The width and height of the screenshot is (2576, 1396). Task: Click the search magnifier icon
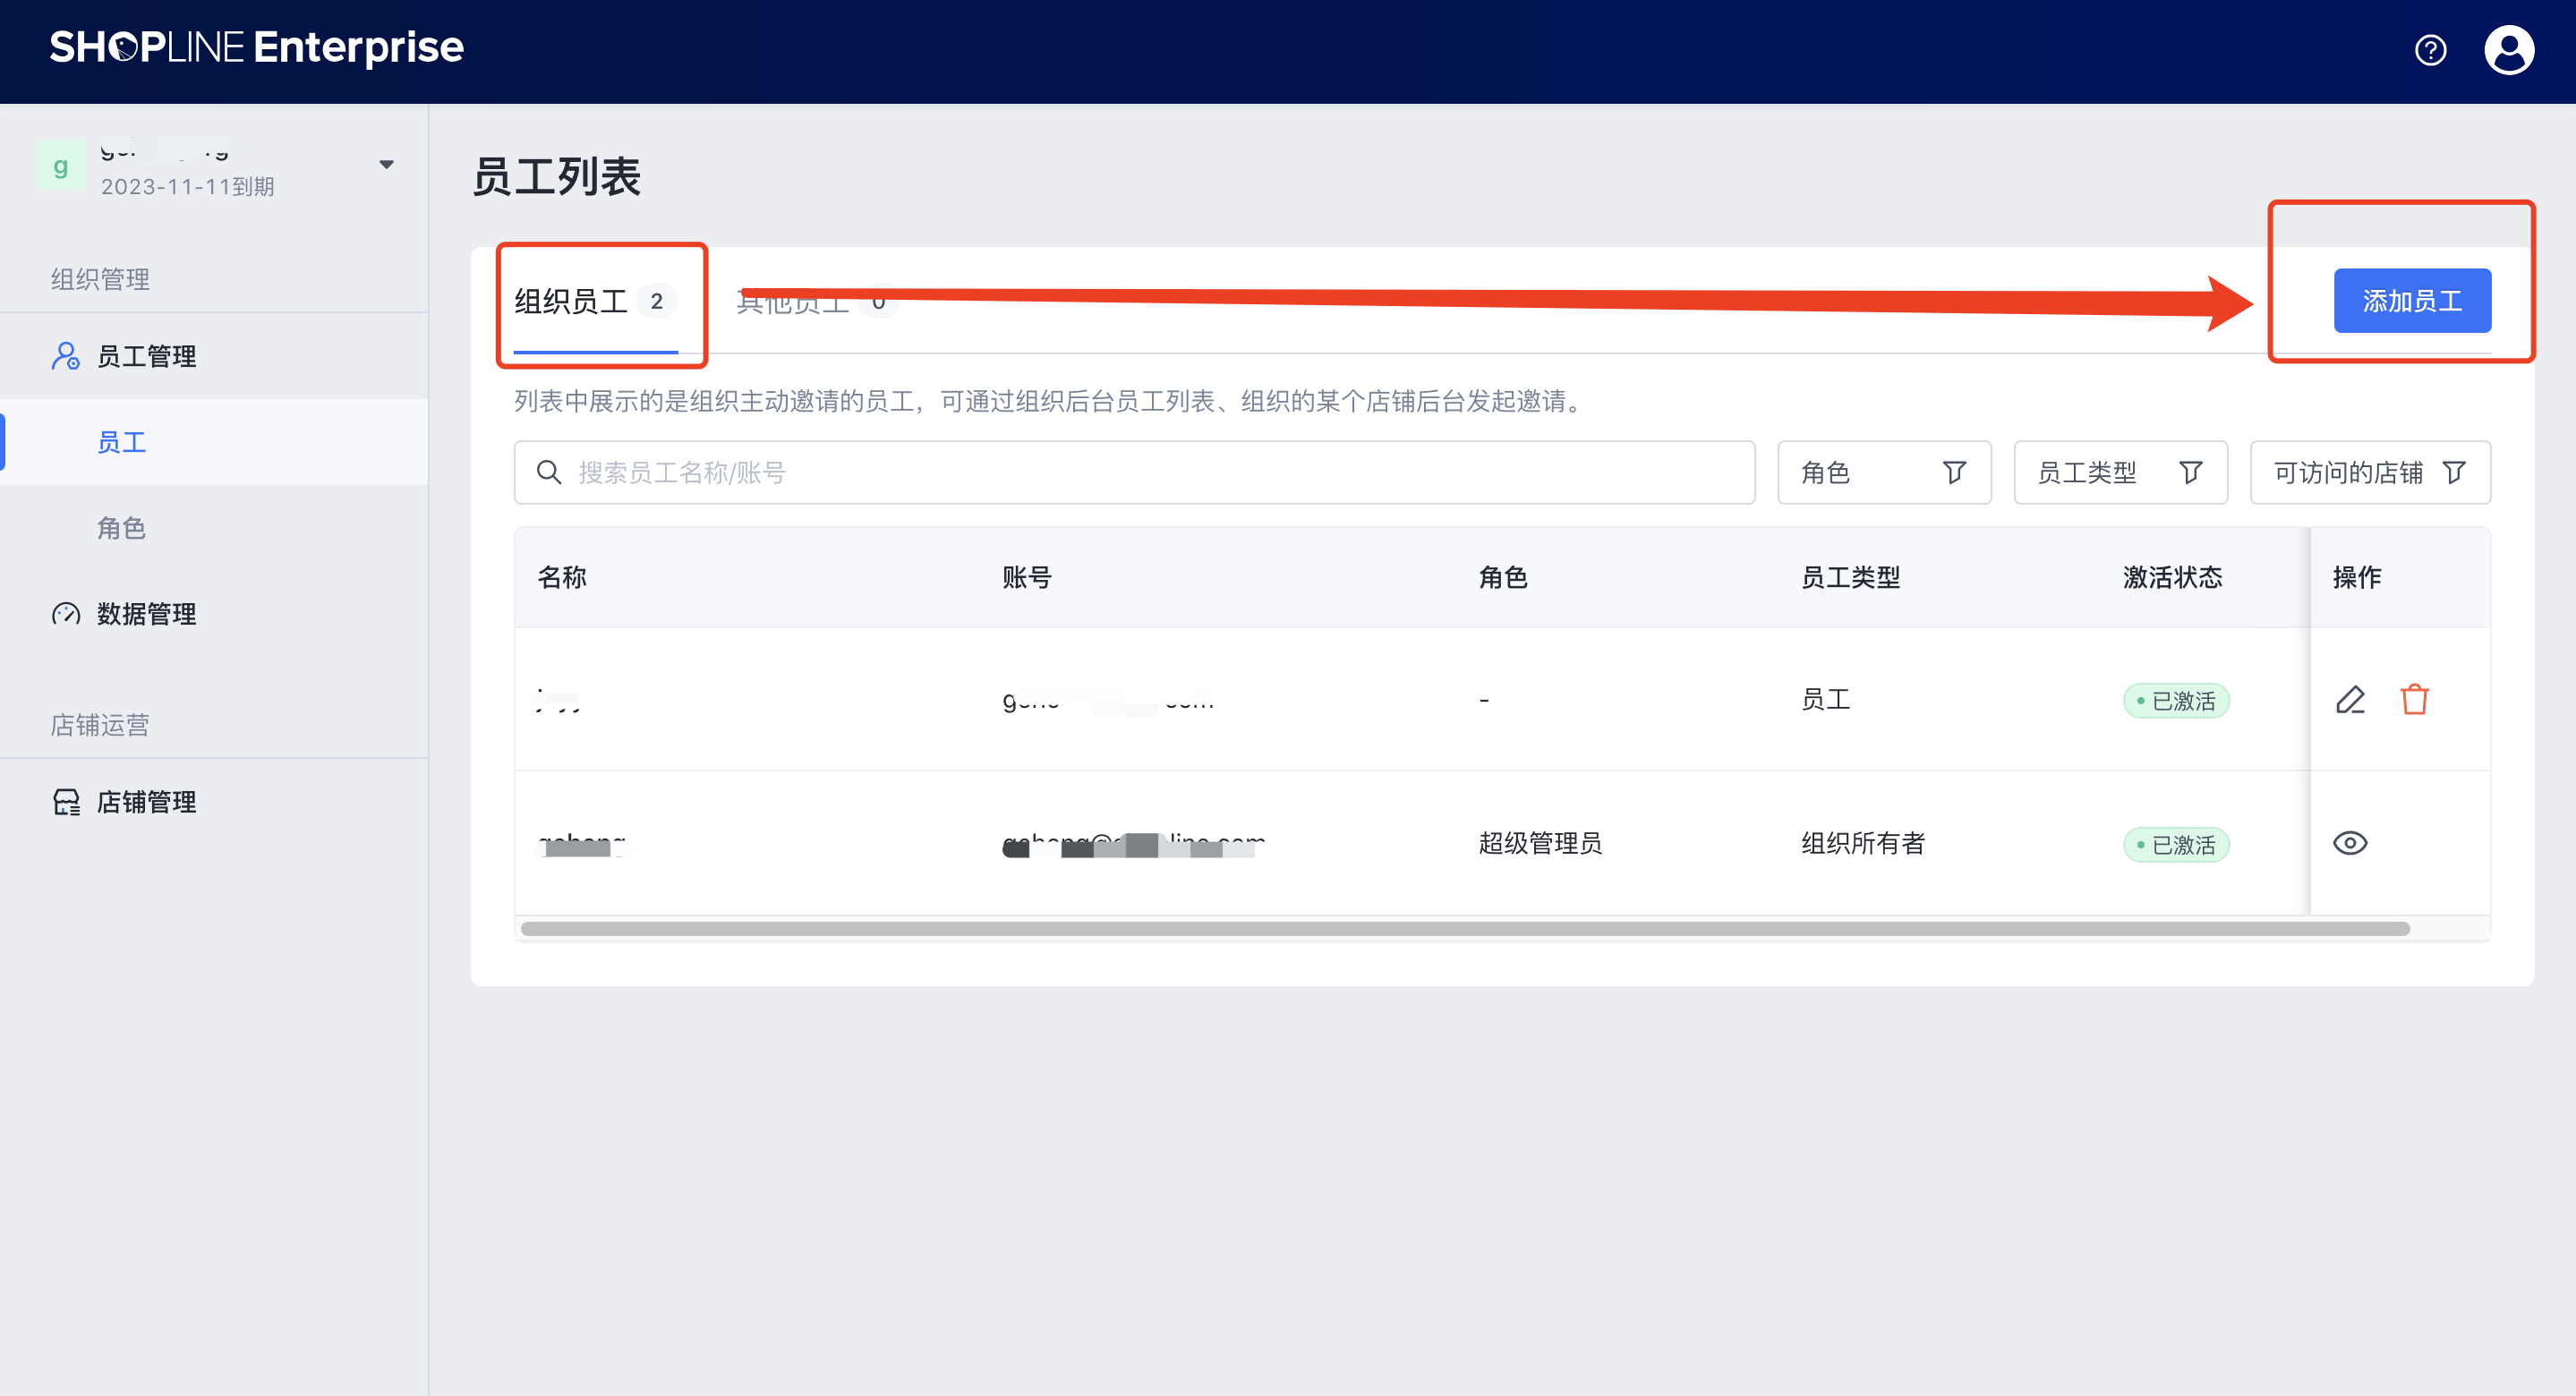tap(549, 472)
